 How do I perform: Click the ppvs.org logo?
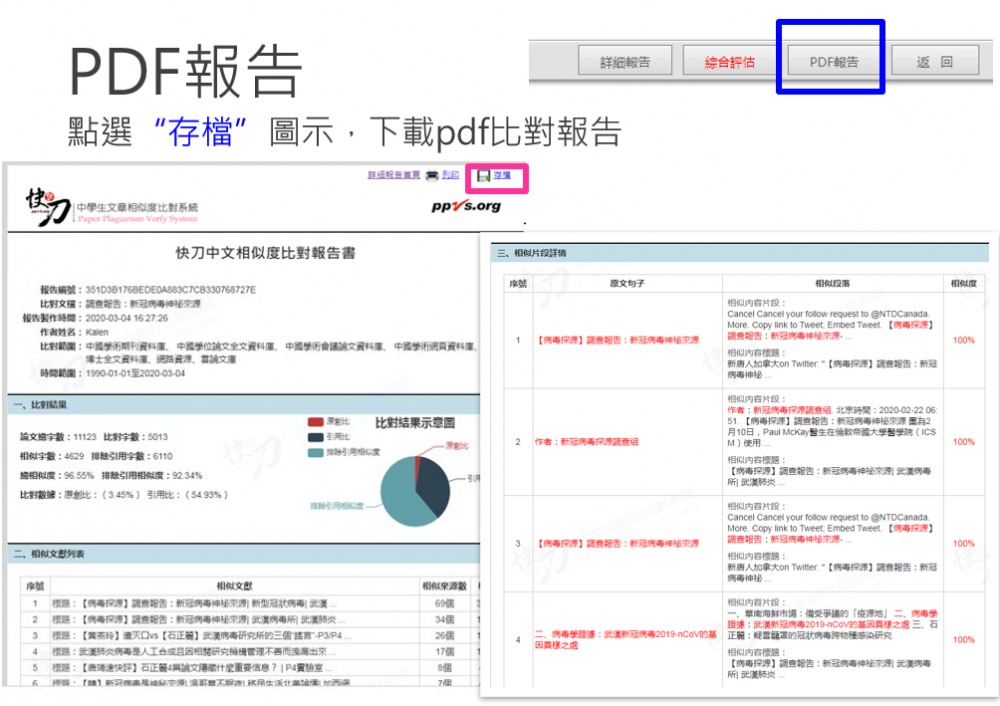click(465, 206)
